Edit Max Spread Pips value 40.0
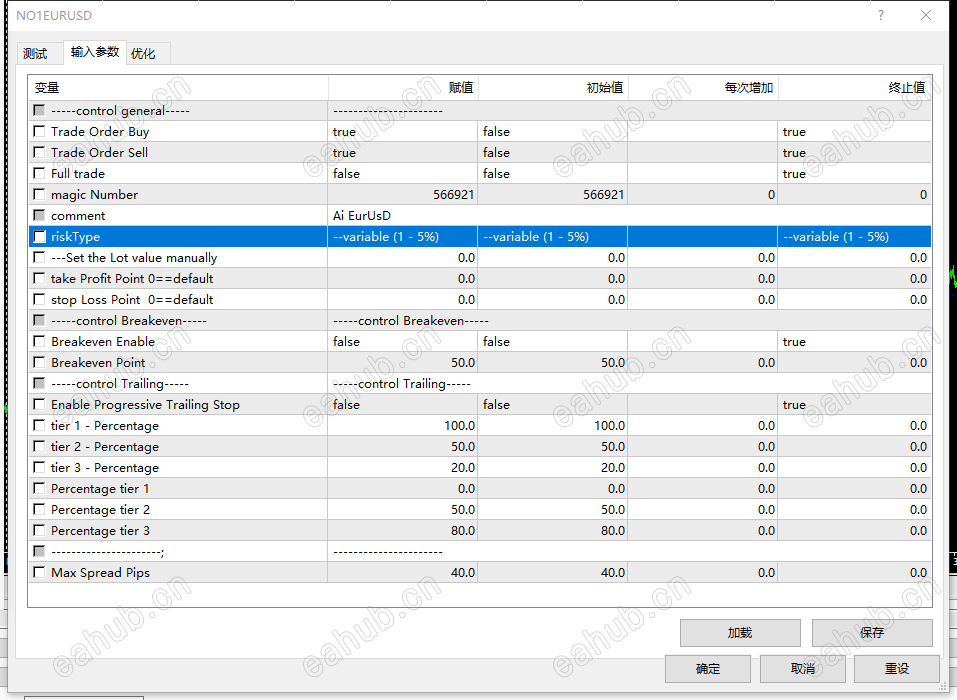 pos(402,572)
